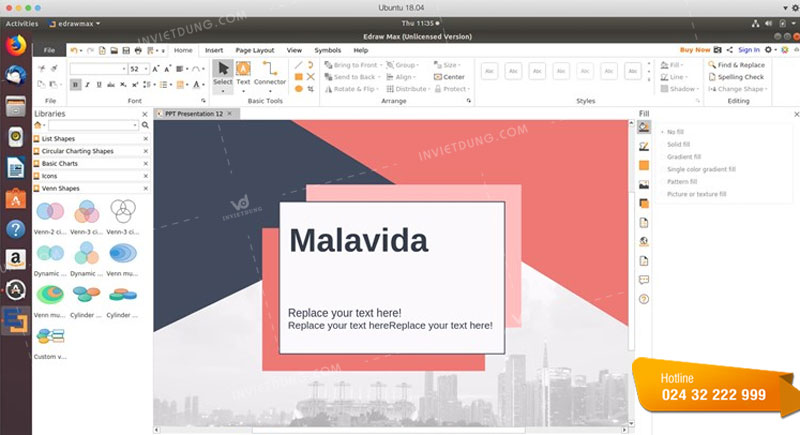
Task: Select the No fill option
Action: (674, 132)
